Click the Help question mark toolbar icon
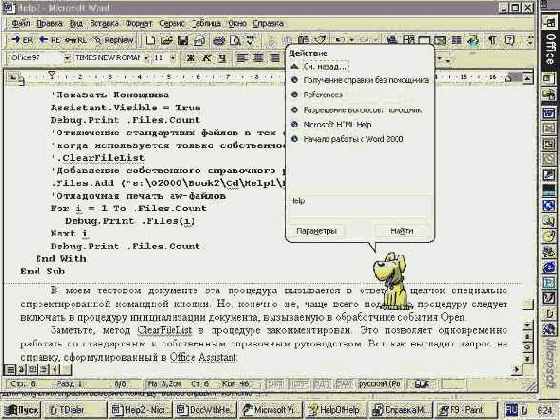Screen dimensions: 560x420 [x=510, y=40]
